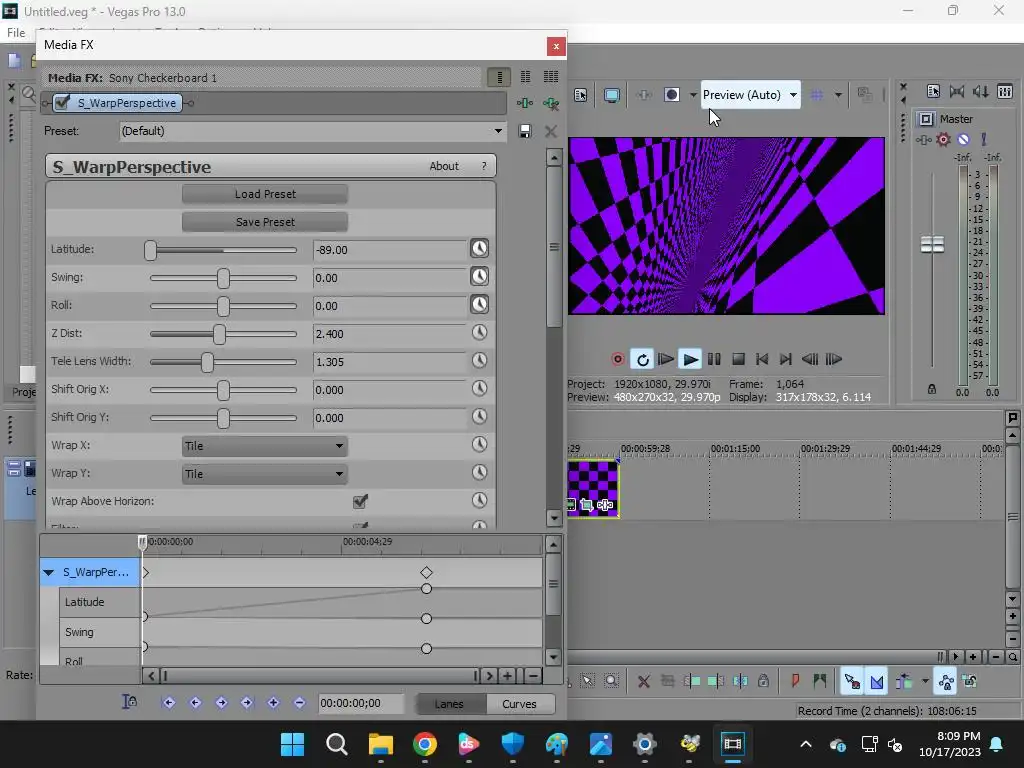Click the Tele Lens Width slider handle
1024x768 pixels.
[x=207, y=362]
